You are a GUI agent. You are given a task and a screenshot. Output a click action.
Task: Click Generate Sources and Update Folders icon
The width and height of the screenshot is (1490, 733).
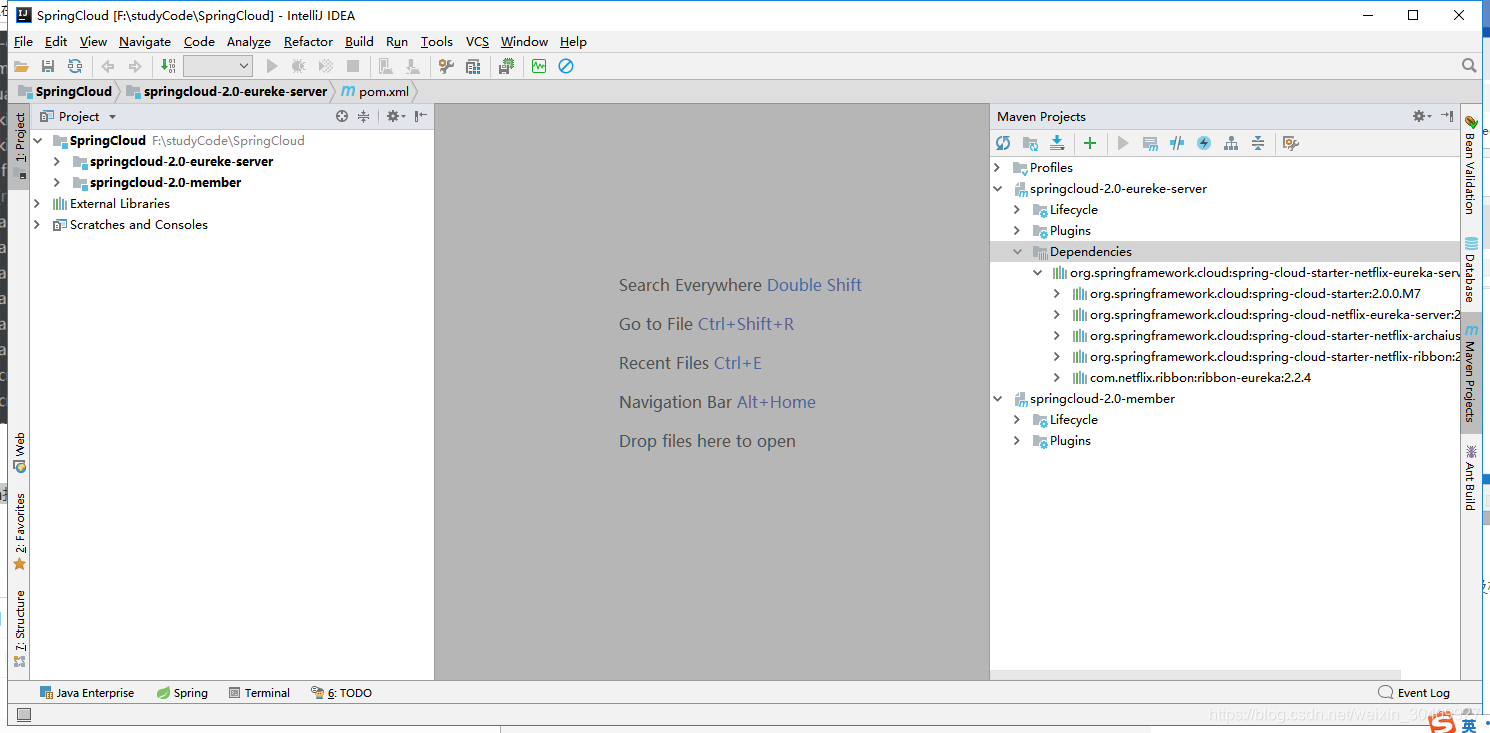1030,143
